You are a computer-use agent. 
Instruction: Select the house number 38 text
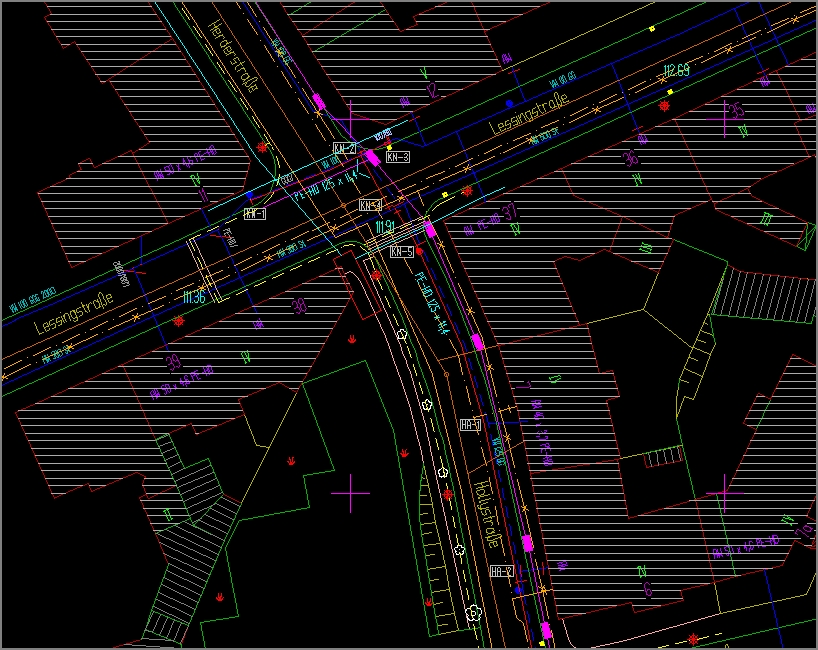[x=298, y=307]
